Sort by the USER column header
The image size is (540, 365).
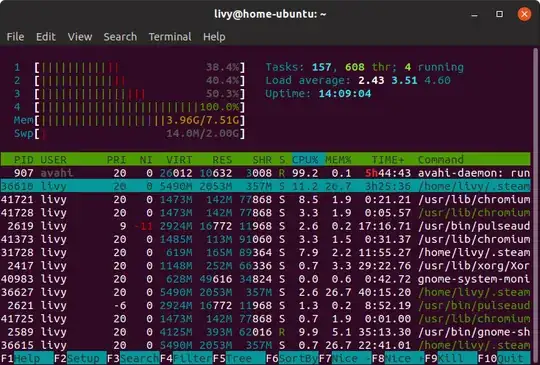[53, 159]
